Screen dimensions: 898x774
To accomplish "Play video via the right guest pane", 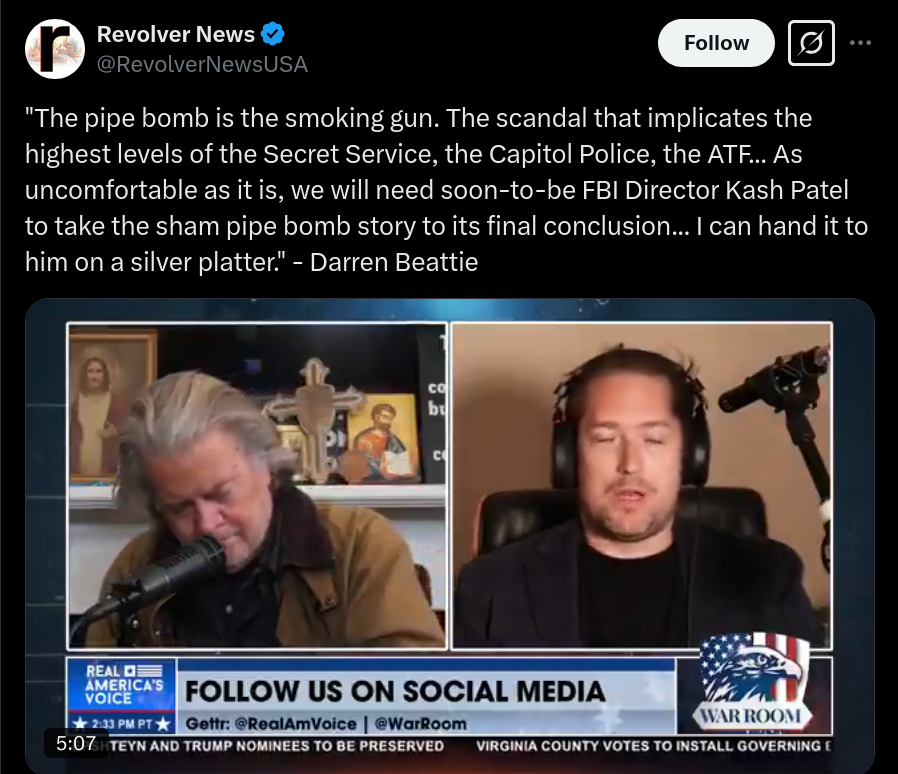I will (x=641, y=486).
